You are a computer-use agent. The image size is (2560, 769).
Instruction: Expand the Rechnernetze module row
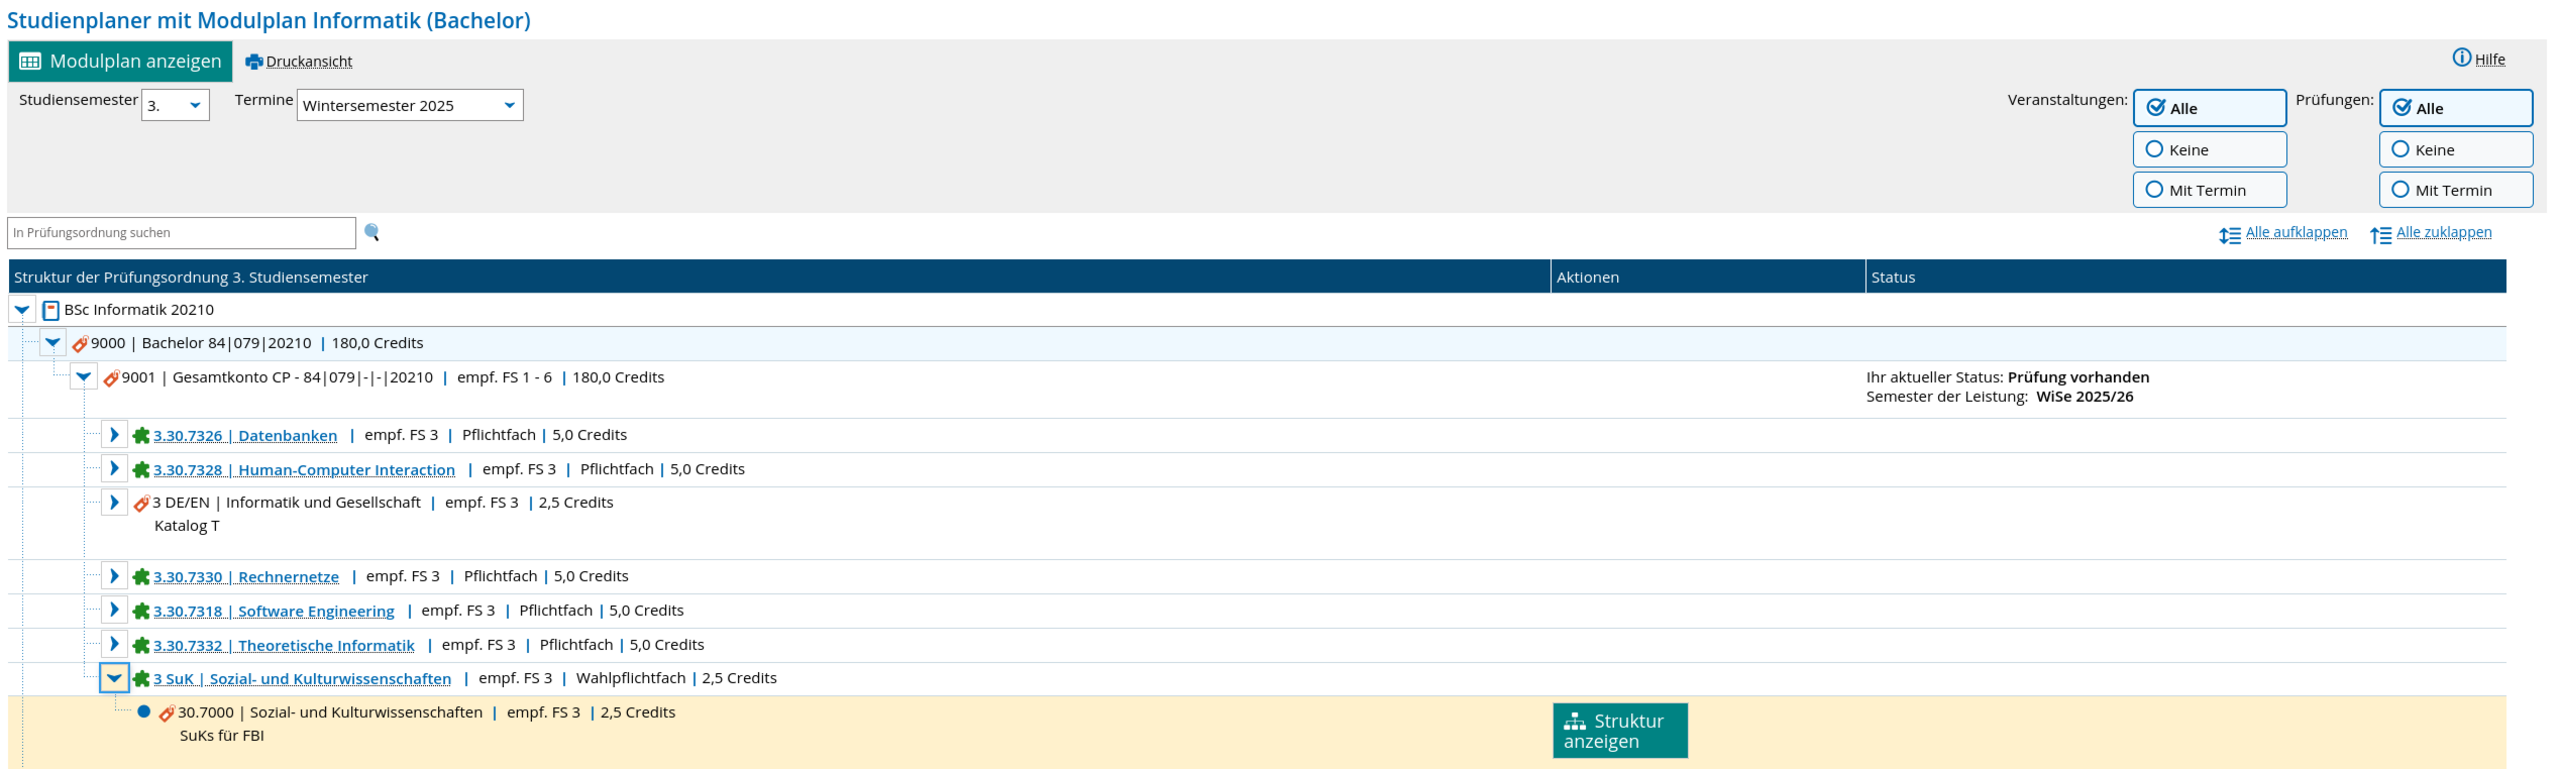[114, 576]
